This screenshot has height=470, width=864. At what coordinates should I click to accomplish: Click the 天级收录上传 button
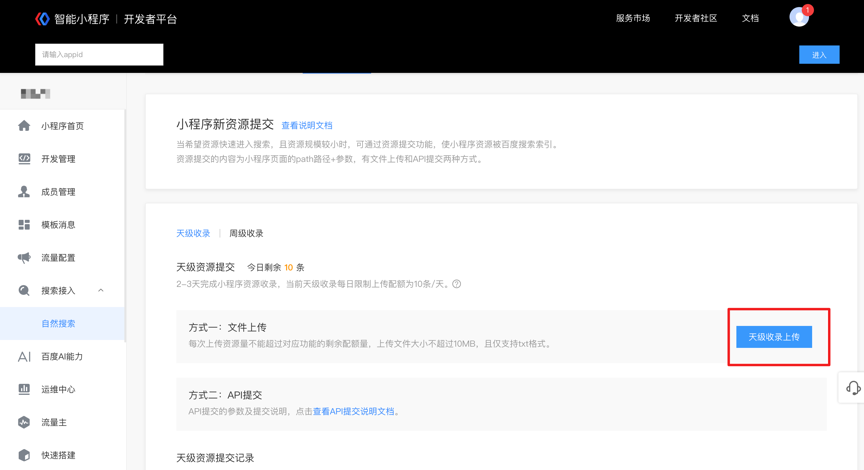(774, 337)
